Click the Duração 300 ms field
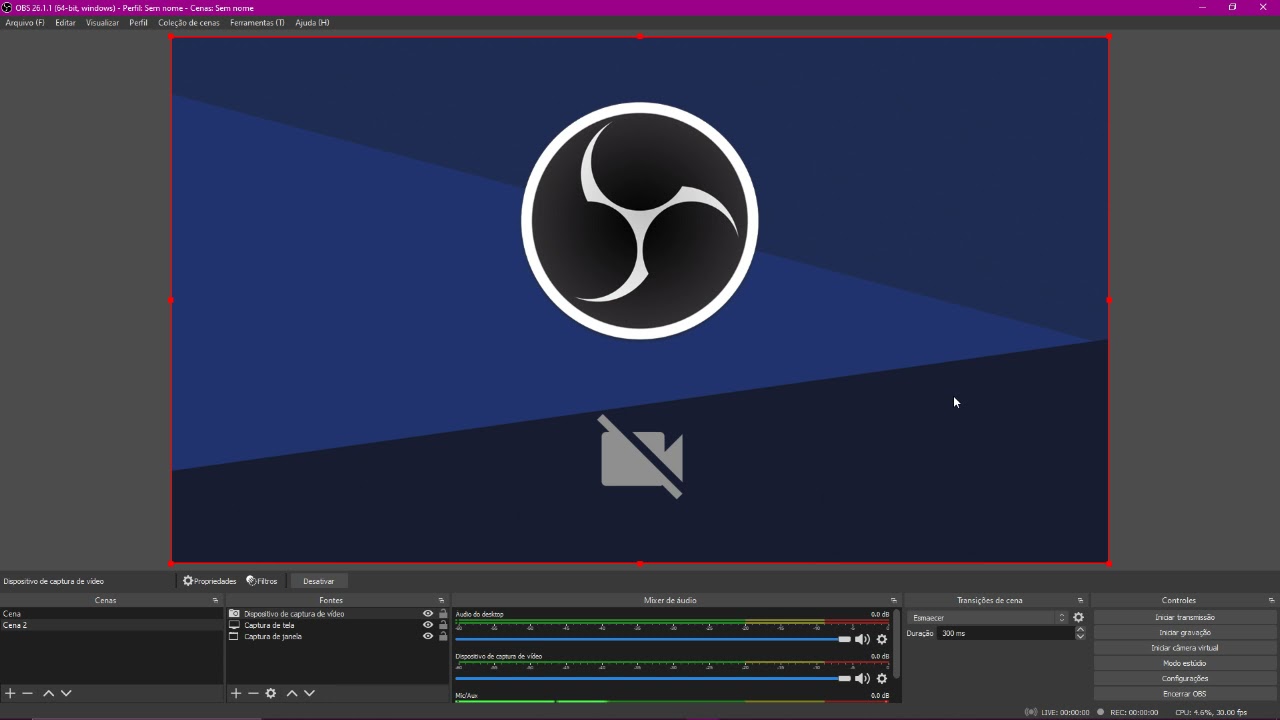 (x=1005, y=633)
